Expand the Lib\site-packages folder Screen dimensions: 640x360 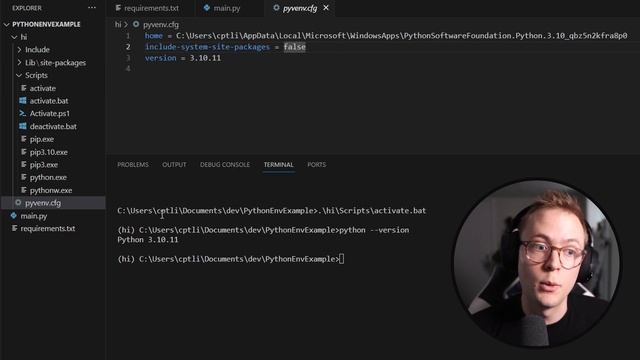pos(19,62)
